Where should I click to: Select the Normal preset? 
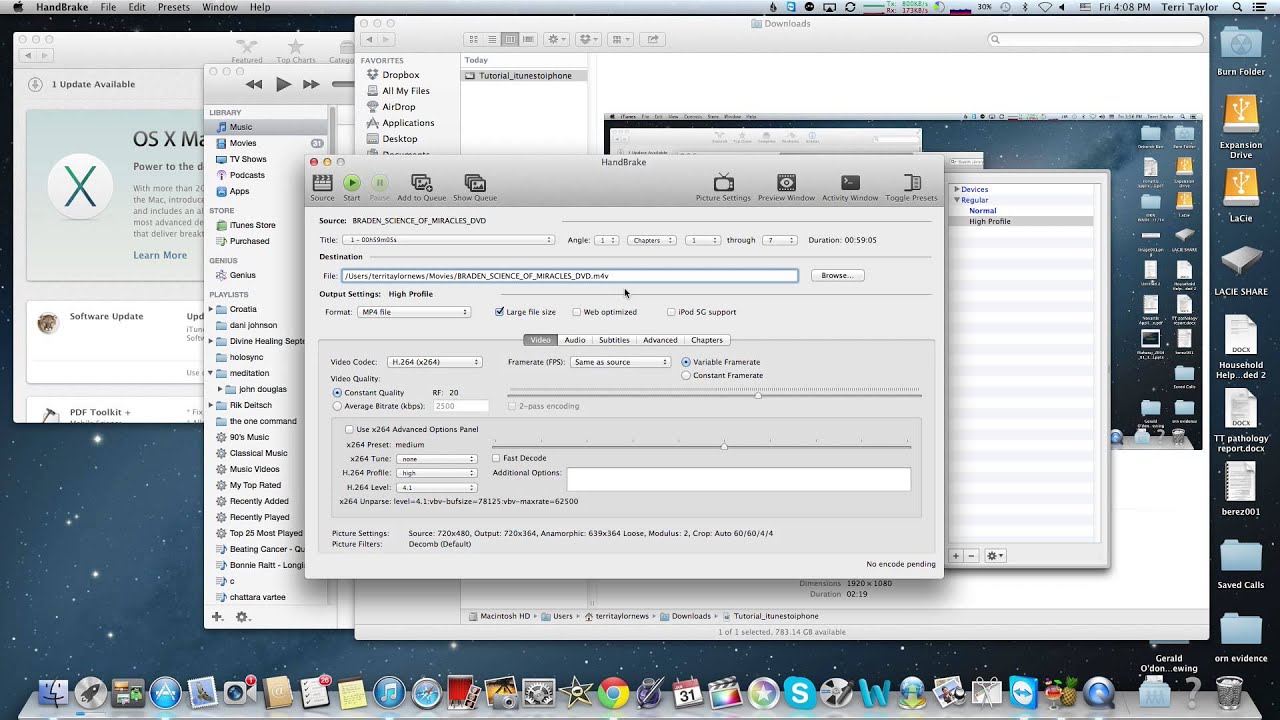pyautogui.click(x=982, y=211)
